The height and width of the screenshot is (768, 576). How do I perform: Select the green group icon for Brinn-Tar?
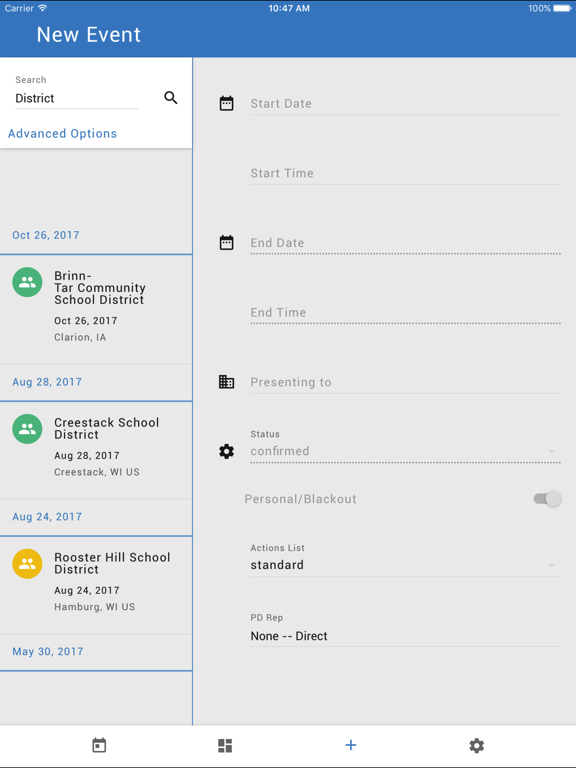pos(27,282)
